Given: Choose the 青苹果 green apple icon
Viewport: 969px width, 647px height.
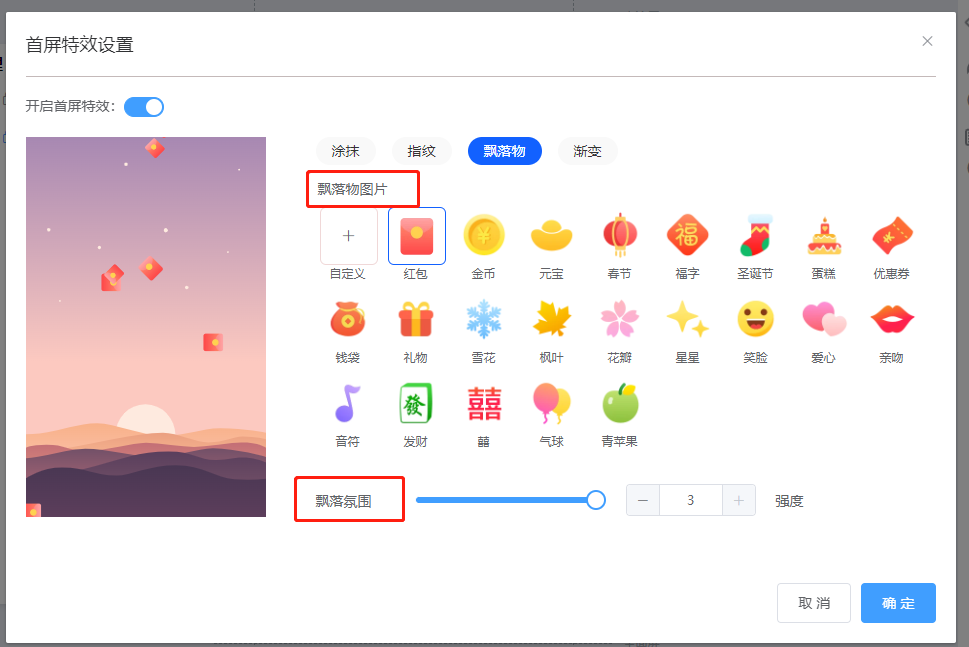Looking at the screenshot, I should pyautogui.click(x=619, y=404).
